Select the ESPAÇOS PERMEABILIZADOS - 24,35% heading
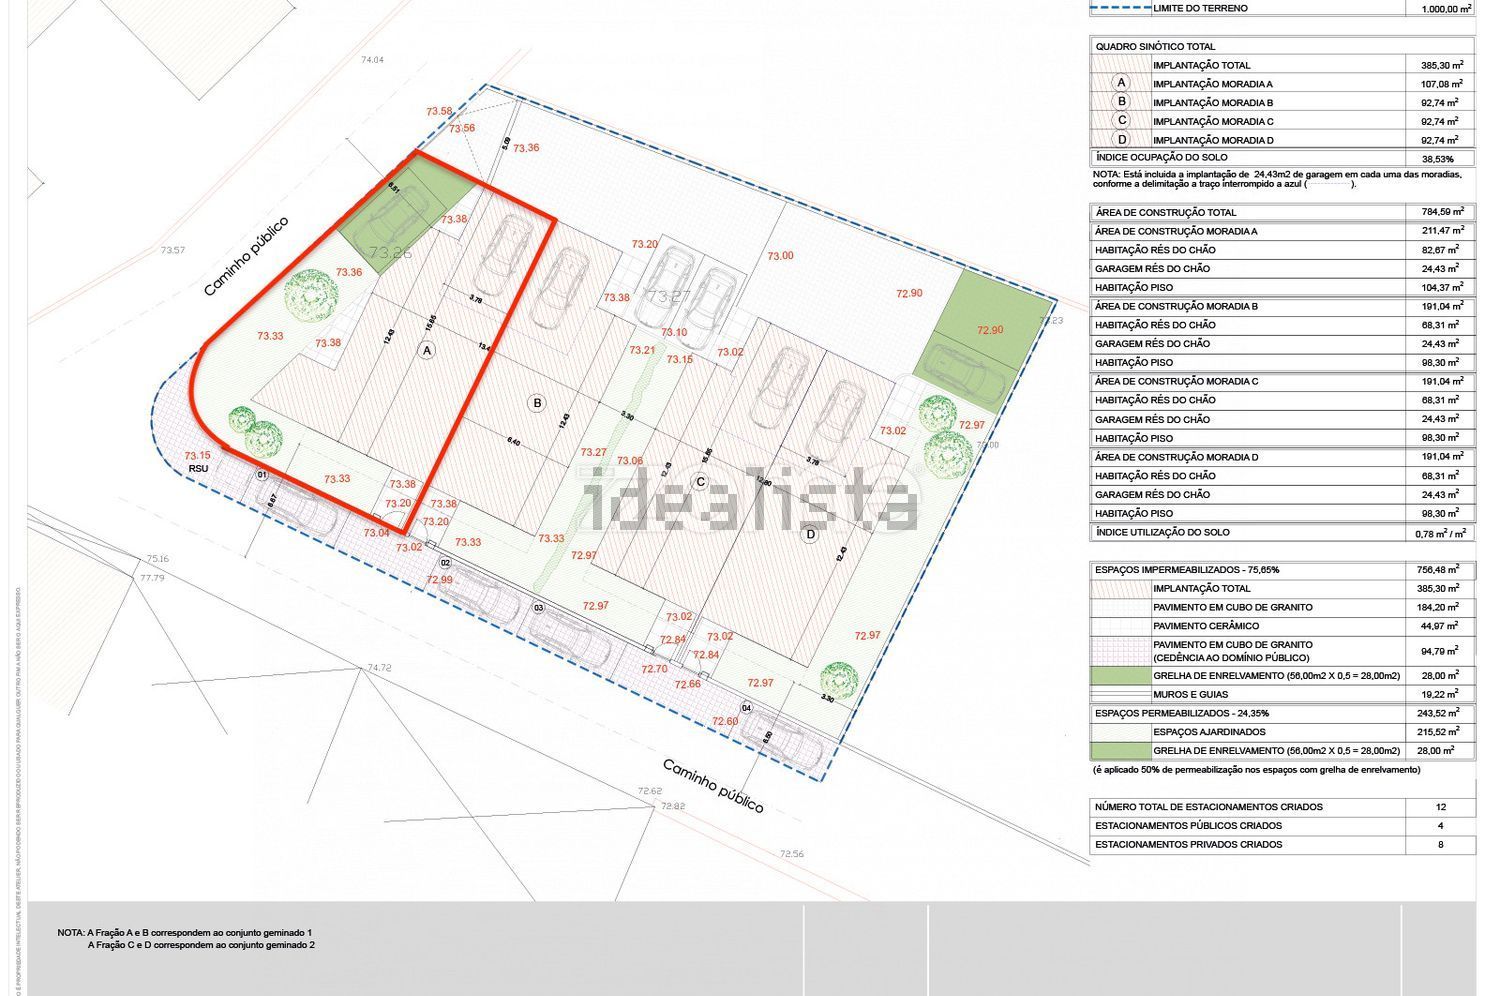This screenshot has width=1500, height=996. 1181,713
